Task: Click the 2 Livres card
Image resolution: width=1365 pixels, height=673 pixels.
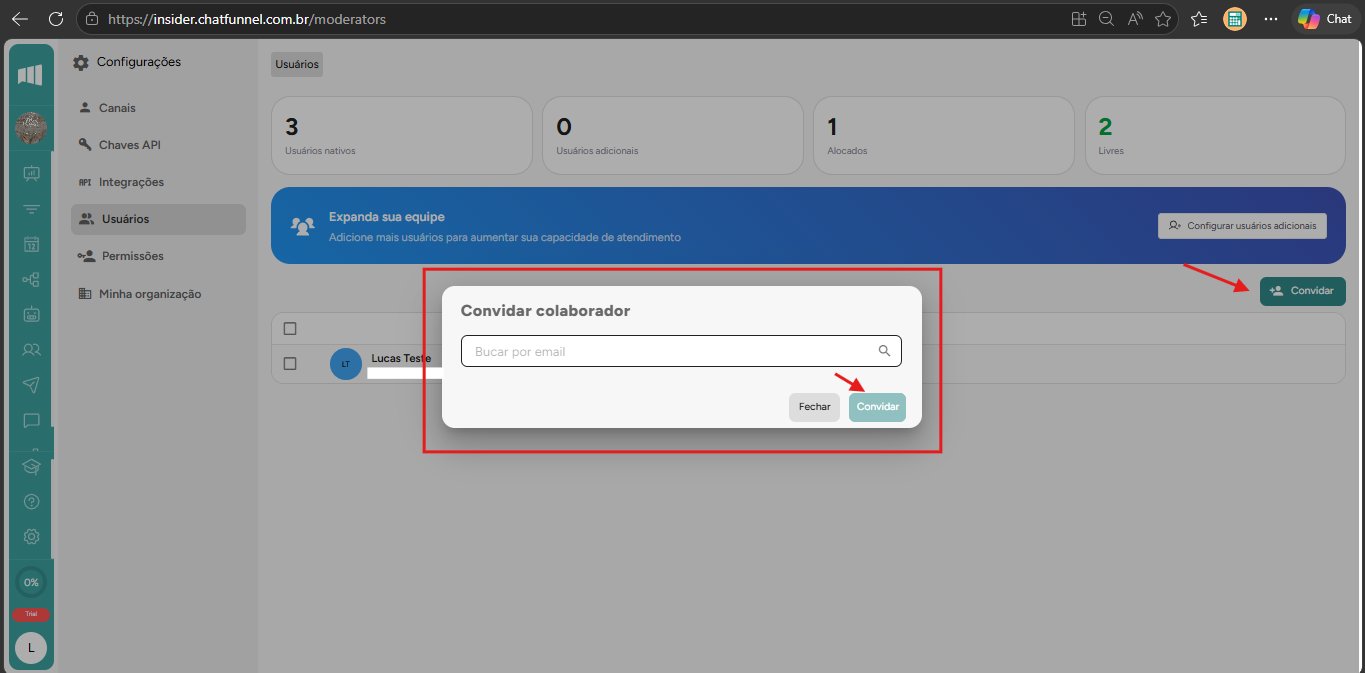Action: (x=1215, y=137)
